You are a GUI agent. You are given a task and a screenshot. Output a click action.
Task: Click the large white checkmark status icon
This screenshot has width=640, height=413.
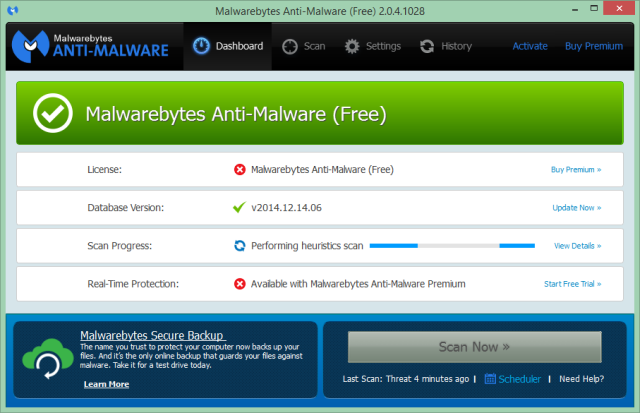click(x=53, y=113)
